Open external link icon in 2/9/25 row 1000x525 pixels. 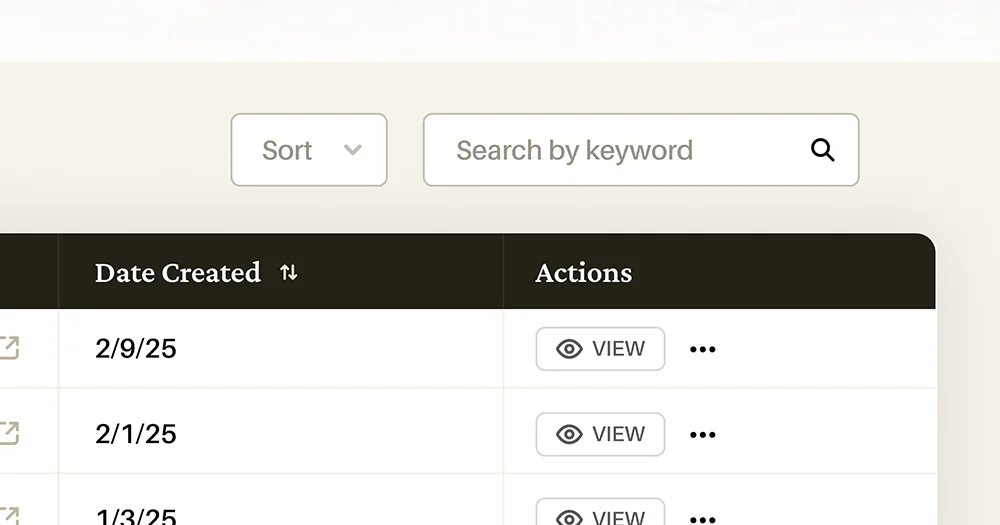(8, 348)
